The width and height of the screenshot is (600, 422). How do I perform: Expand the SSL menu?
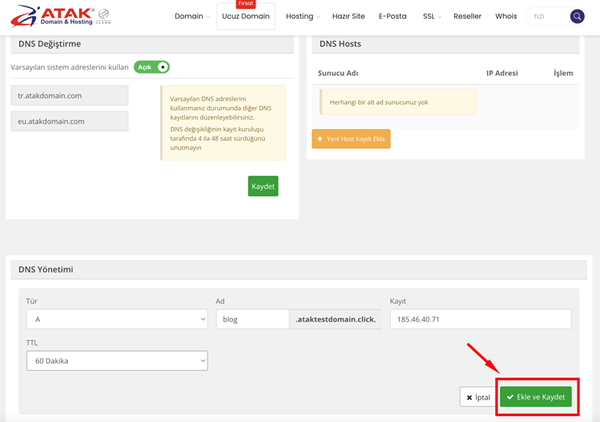click(432, 16)
